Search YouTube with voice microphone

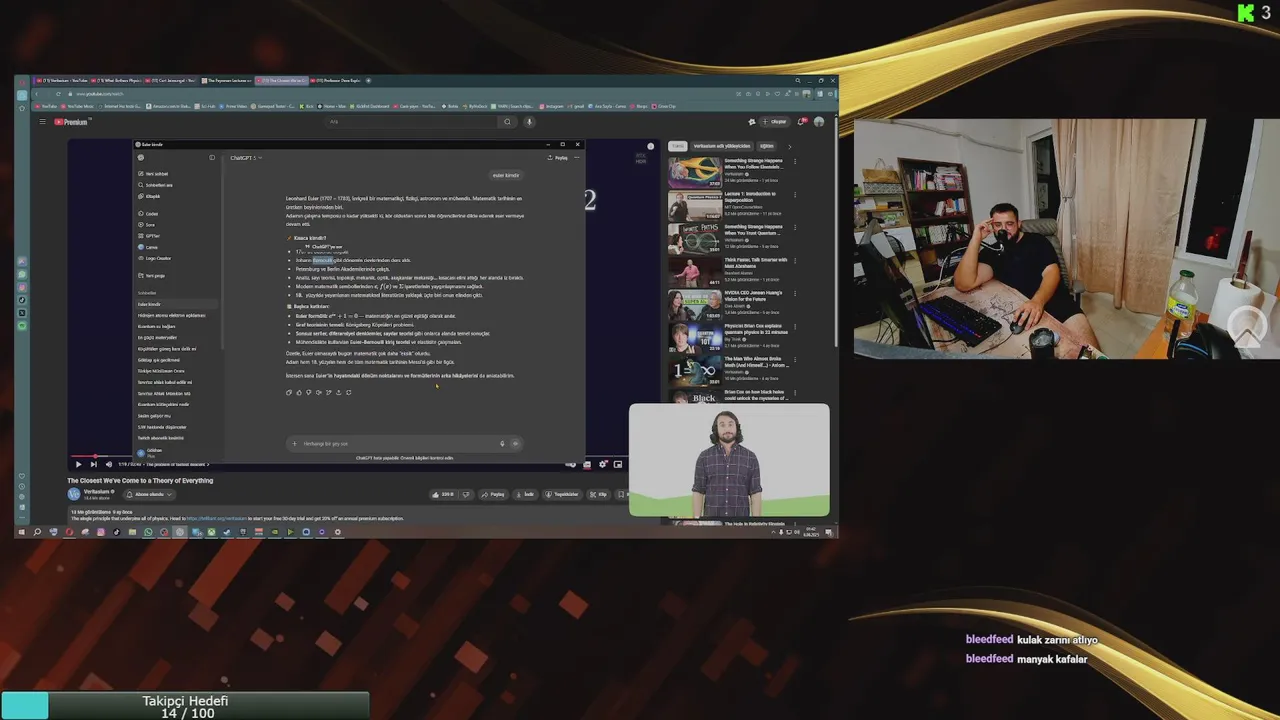(529, 122)
